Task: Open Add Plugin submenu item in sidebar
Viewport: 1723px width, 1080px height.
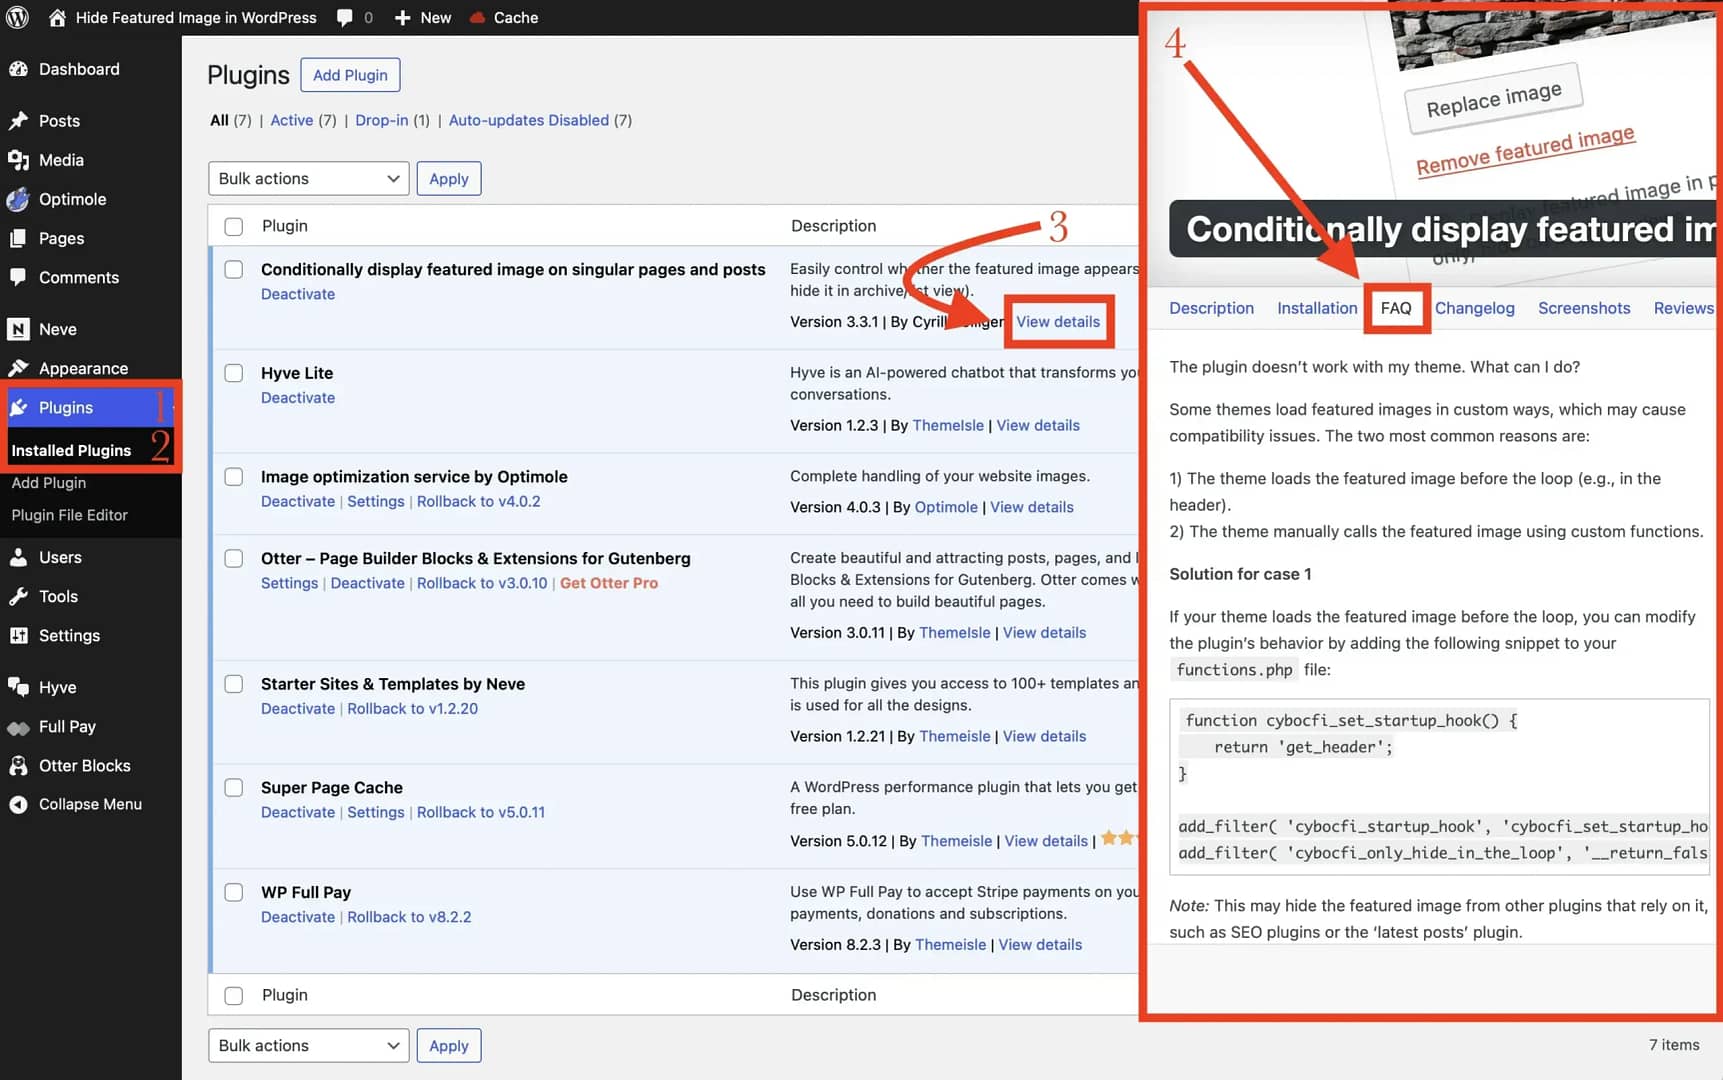Action: (49, 483)
